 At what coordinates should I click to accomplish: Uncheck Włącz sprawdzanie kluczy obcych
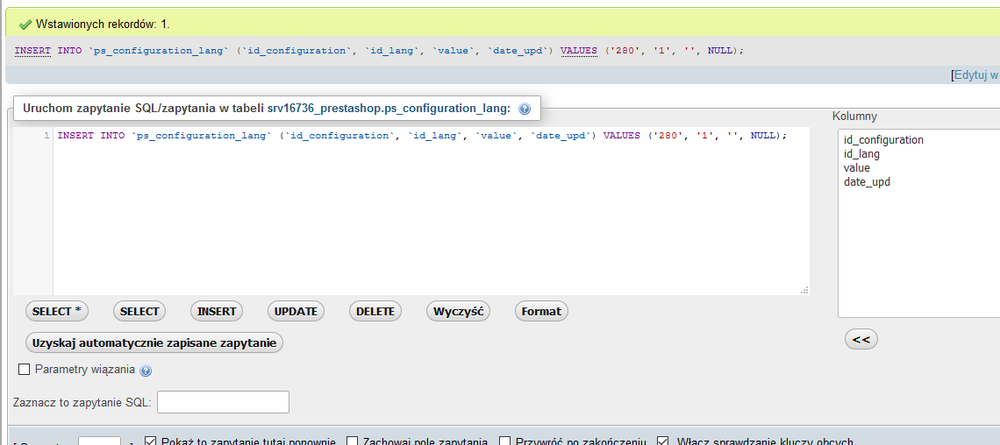pyautogui.click(x=663, y=441)
